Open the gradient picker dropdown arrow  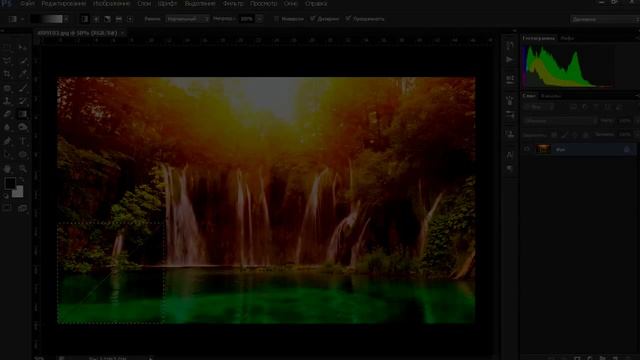[67, 19]
